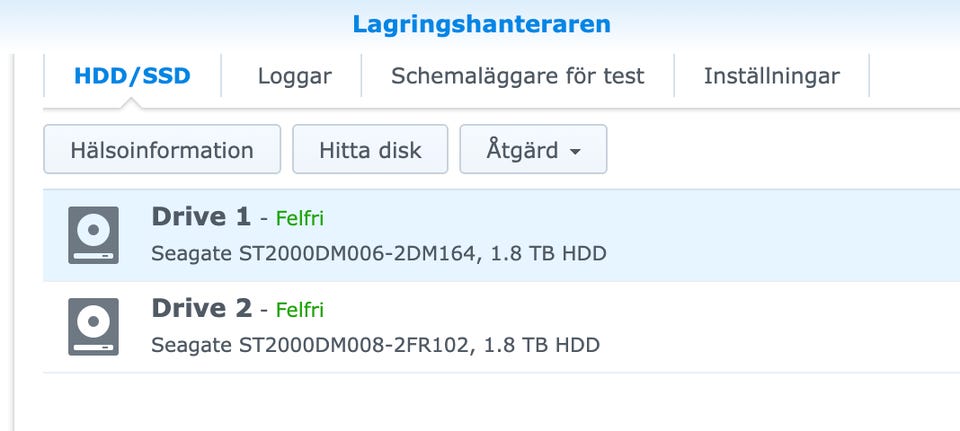Go to Schemaläggare för test tab
Viewport: 960px width, 431px height.
517,76
